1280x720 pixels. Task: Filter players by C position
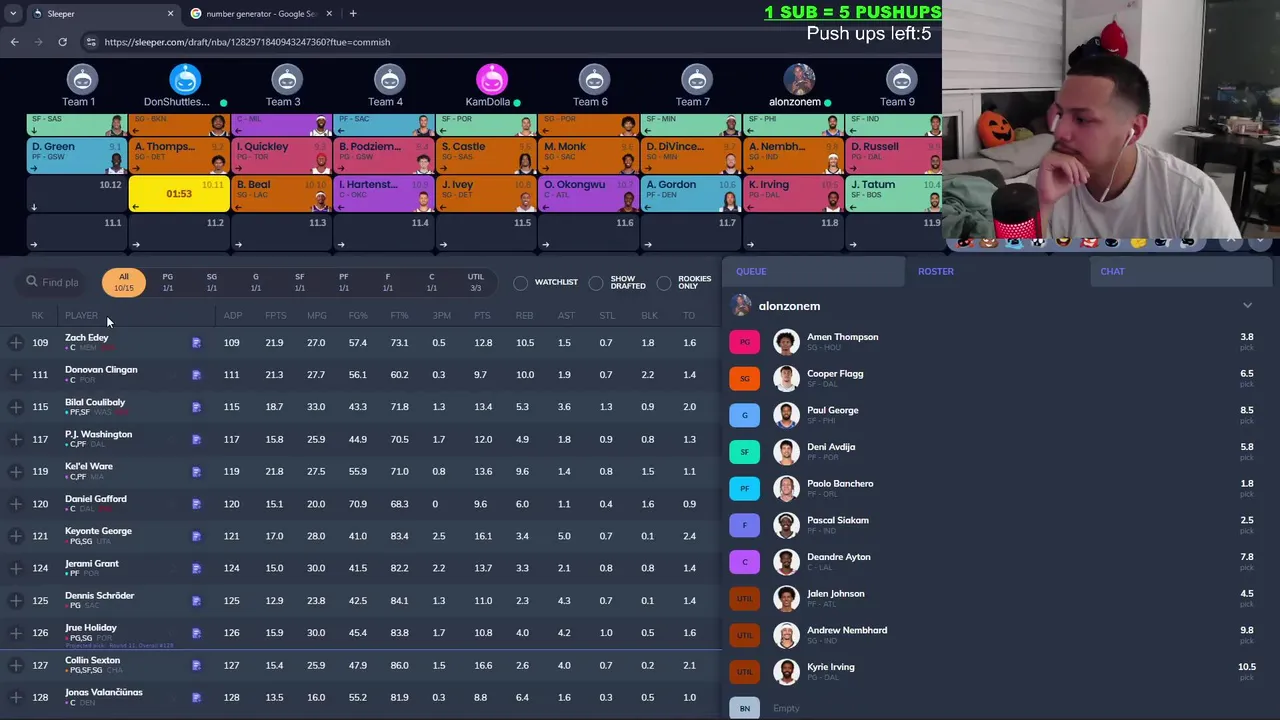coord(432,282)
